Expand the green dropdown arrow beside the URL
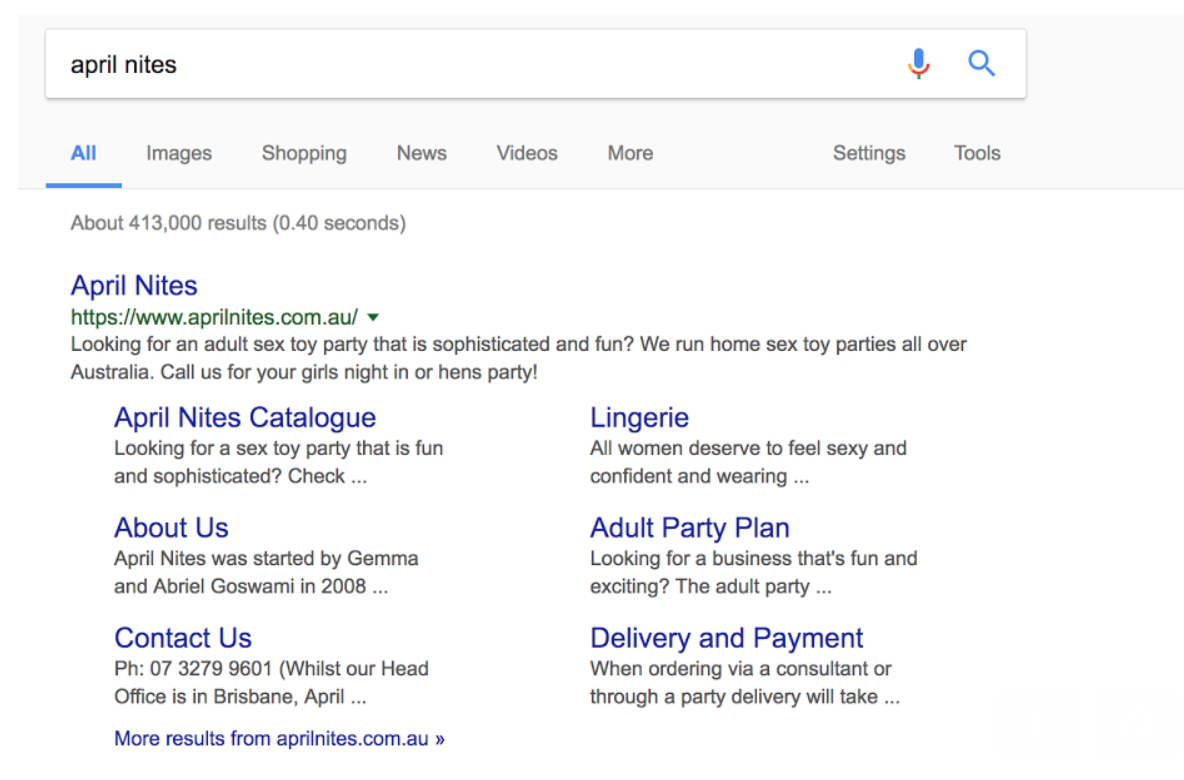Viewport: 1184px width, 780px height. 373,318
